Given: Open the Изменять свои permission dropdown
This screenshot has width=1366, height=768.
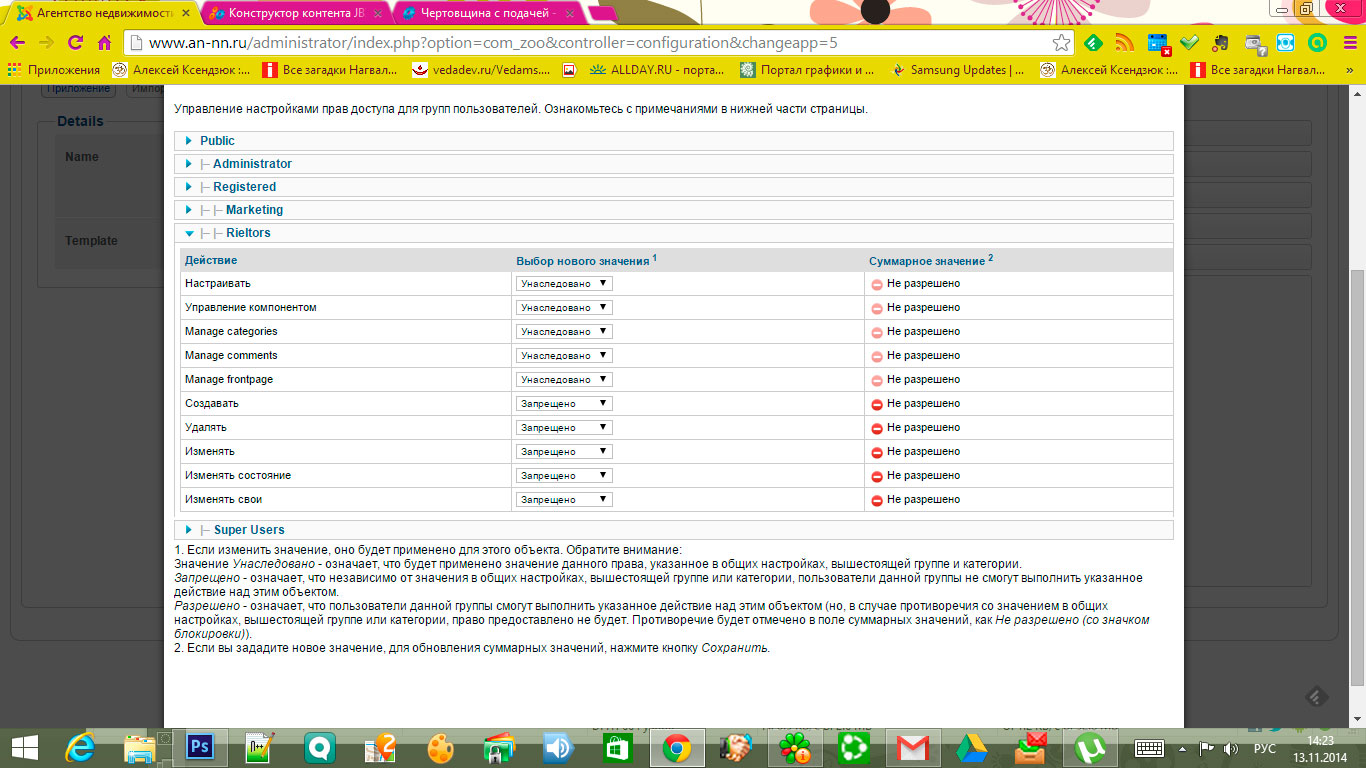Looking at the screenshot, I should point(564,500).
